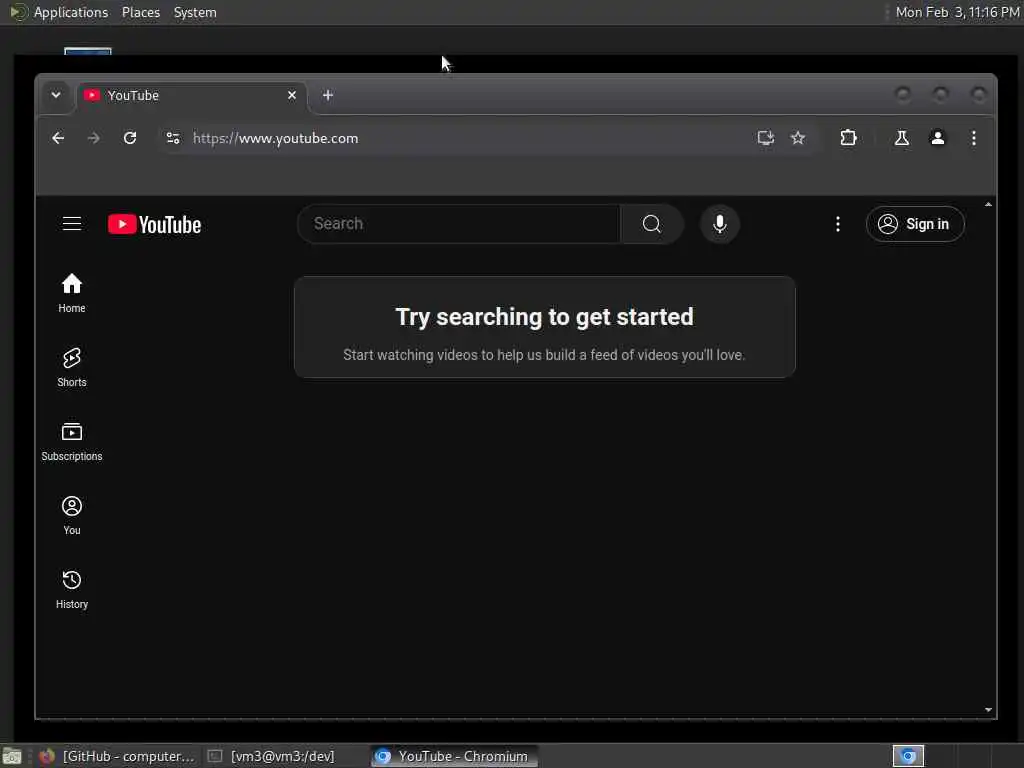
Task: Reload the YouTube page
Action: [x=130, y=138]
